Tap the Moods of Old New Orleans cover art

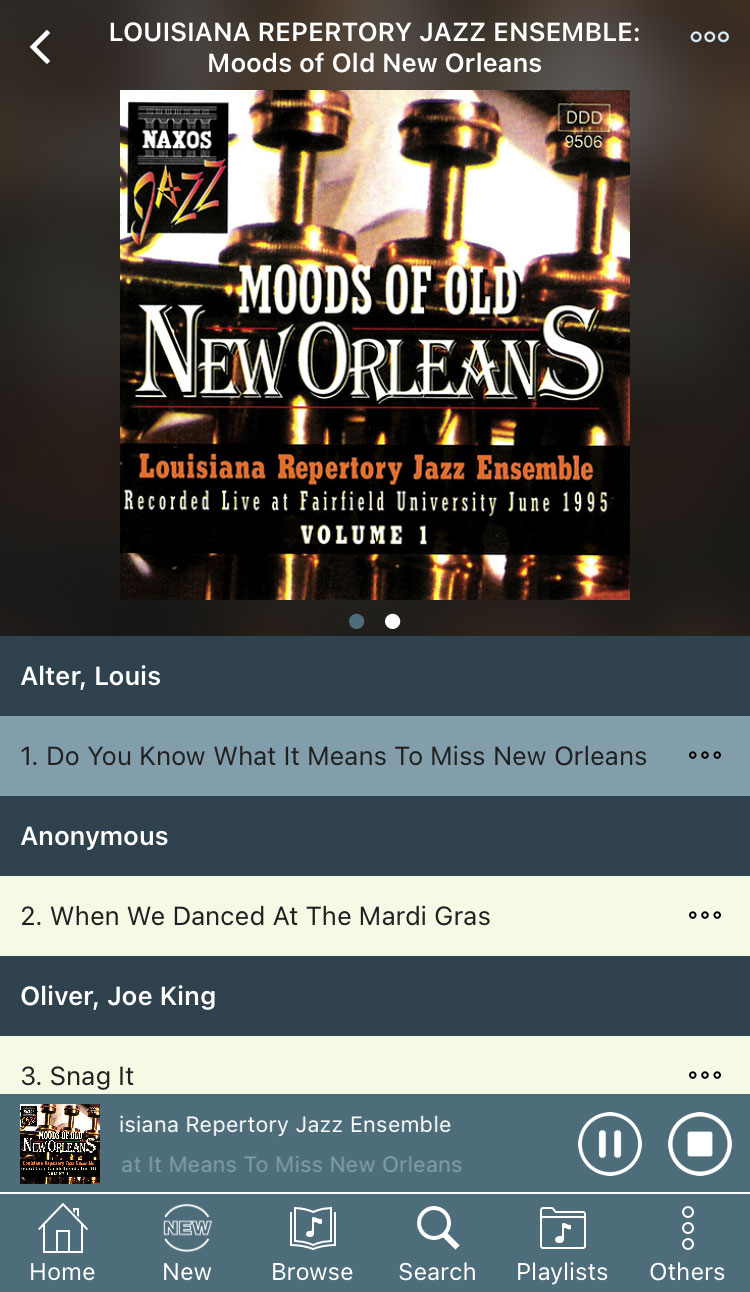click(x=375, y=345)
